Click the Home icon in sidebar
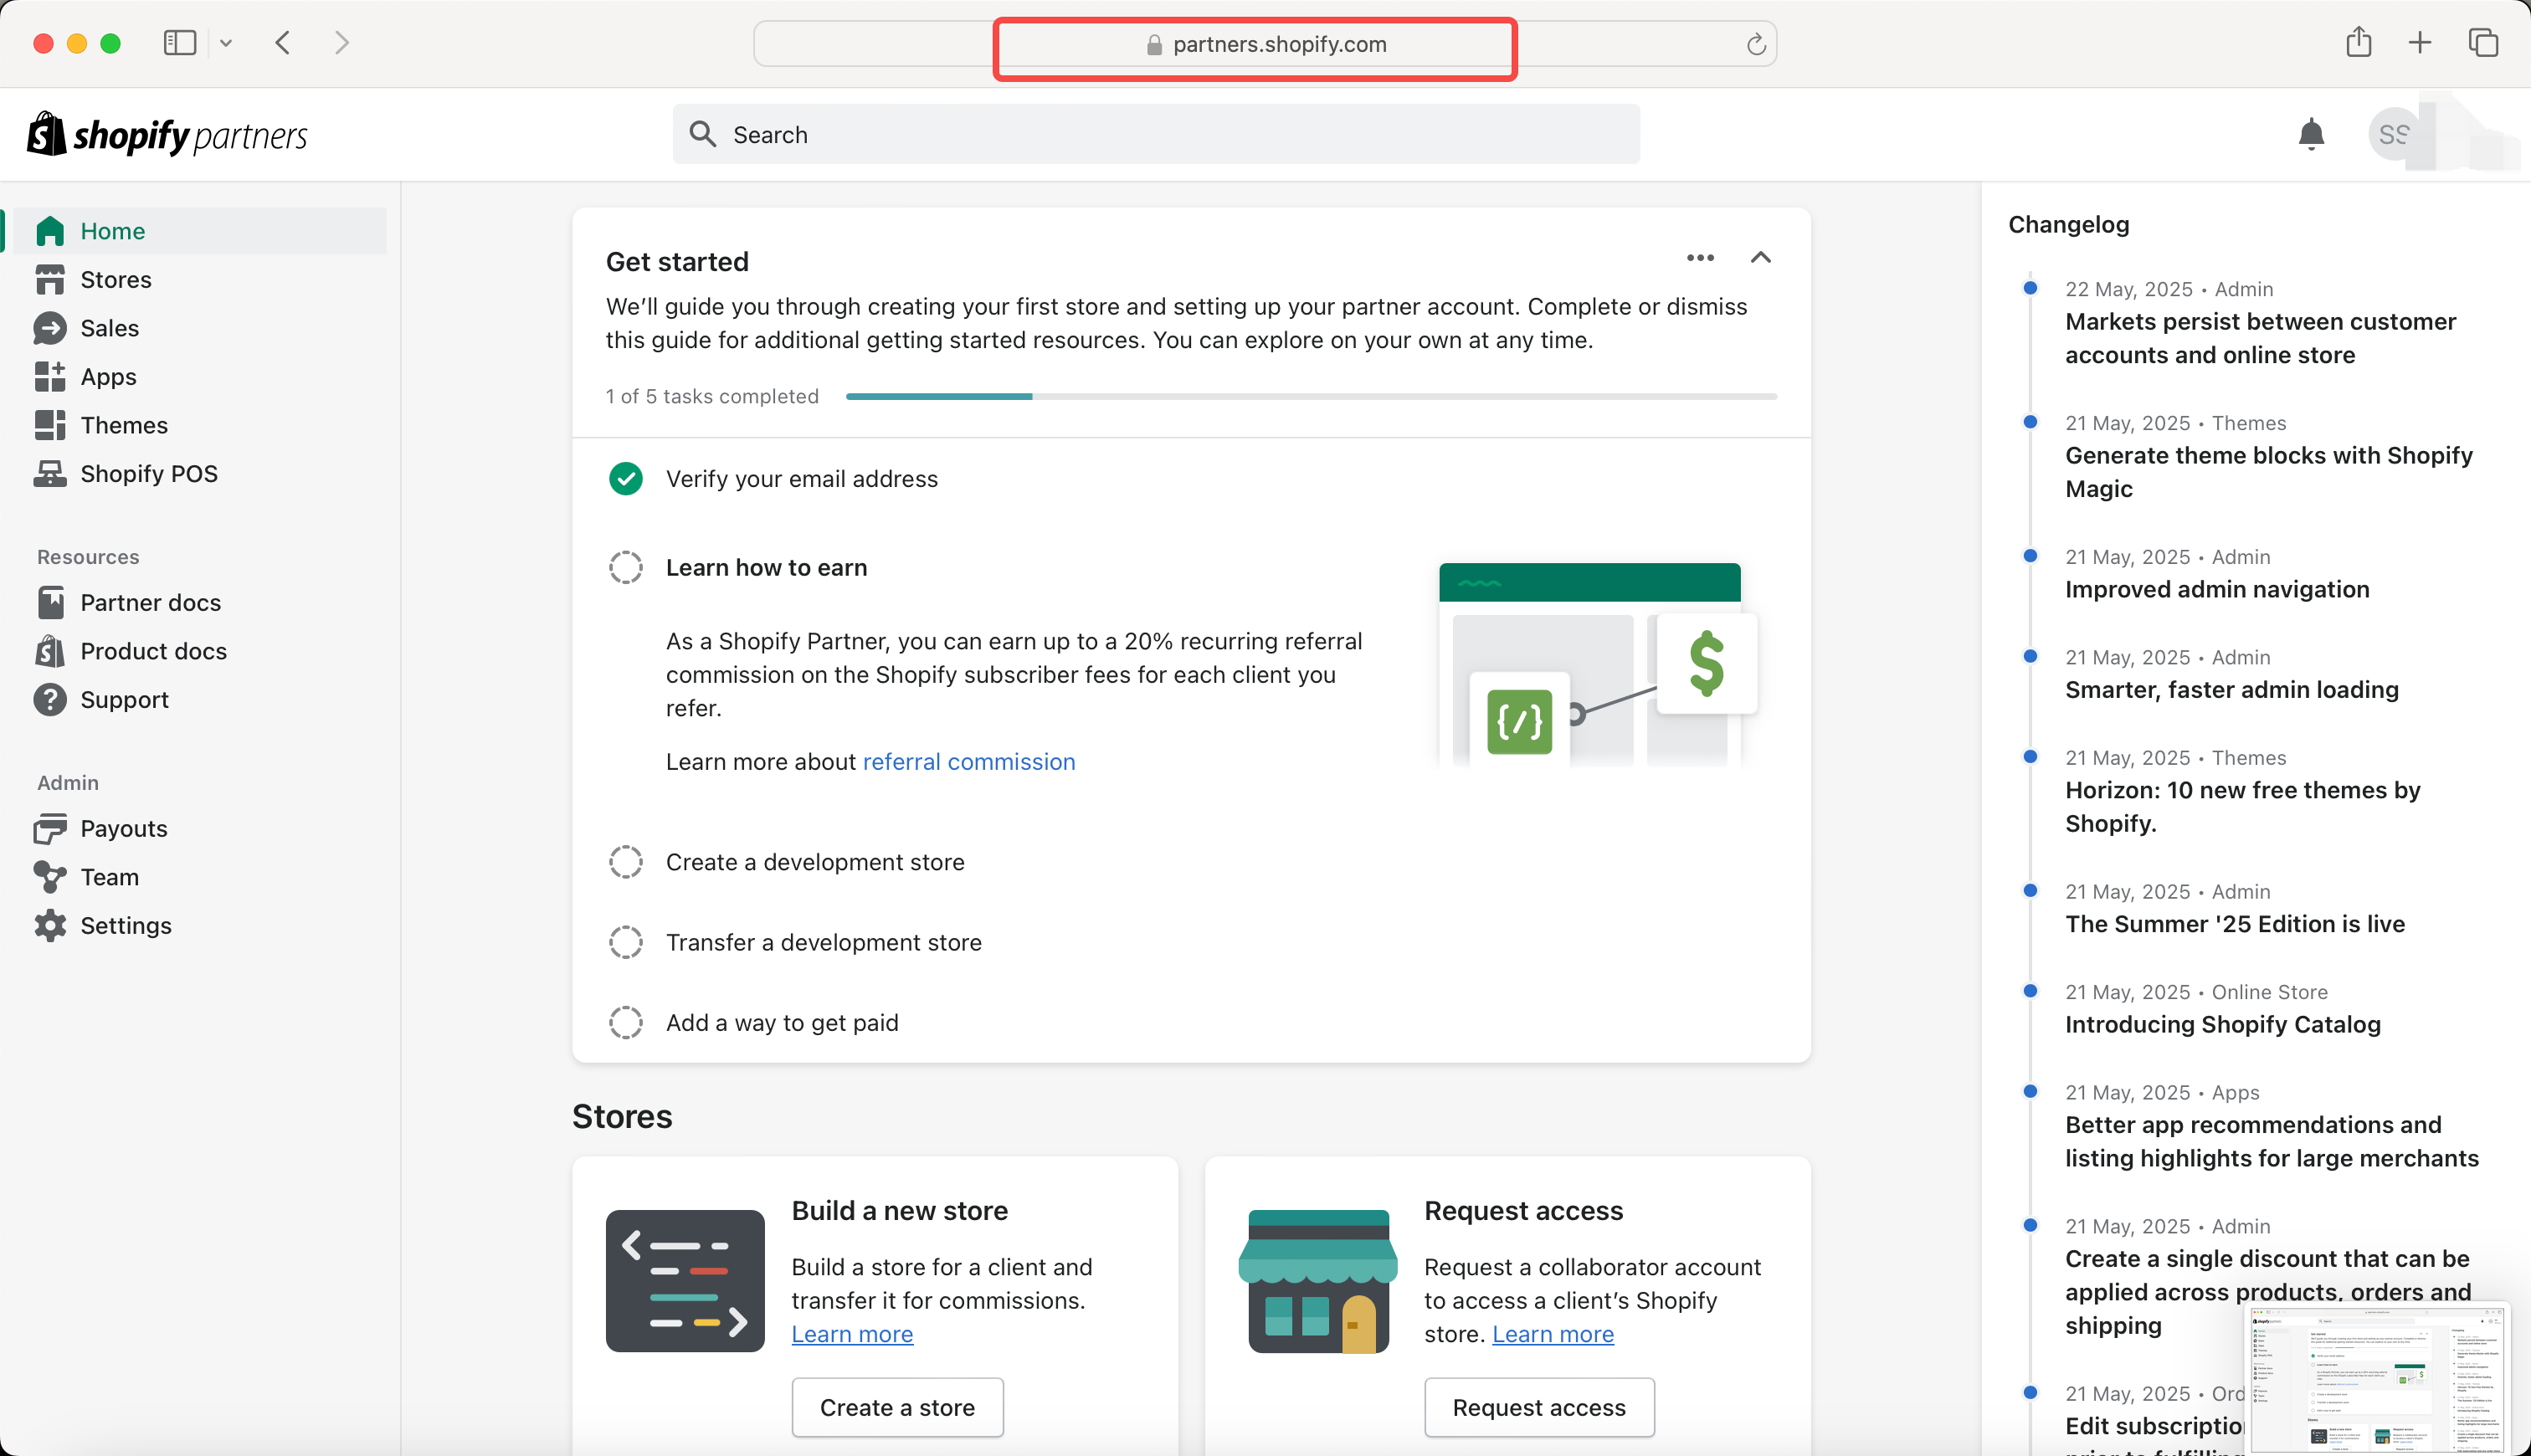Screen dimensions: 2531x1456 coord(50,231)
